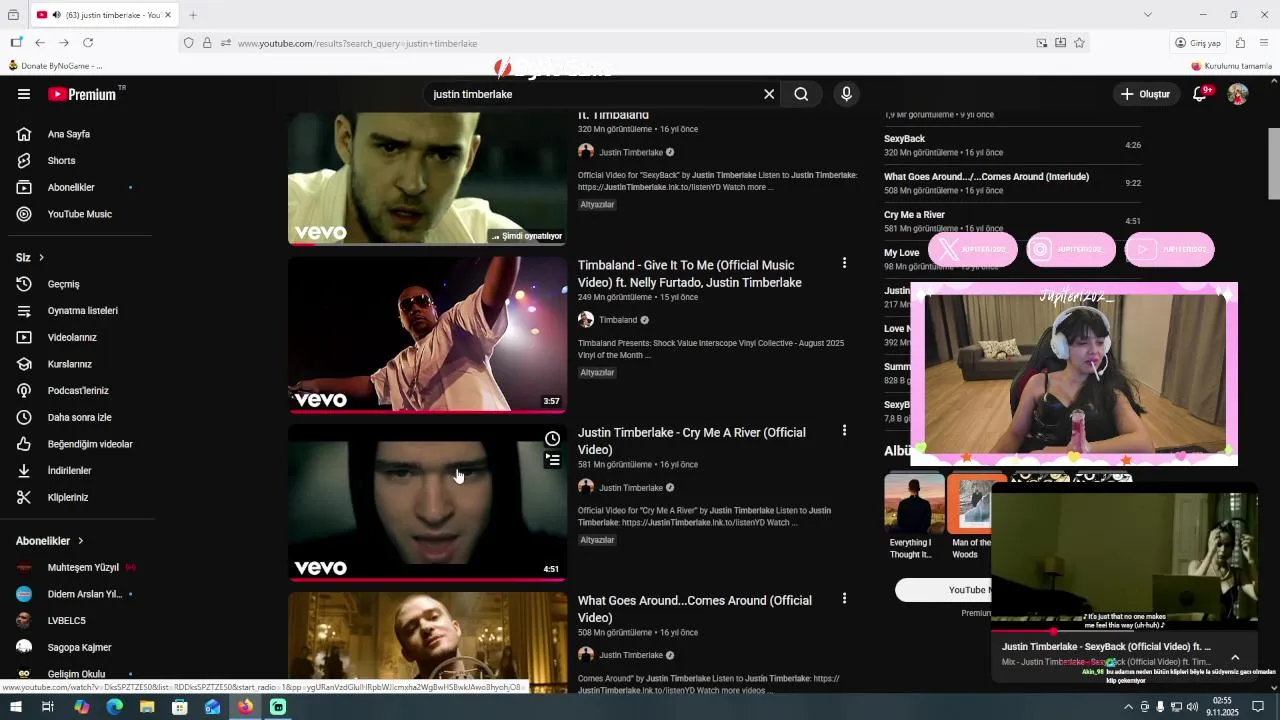Viewport: 1280px width, 720px height.
Task: Open Kurslarınız in the sidebar
Action: tap(76, 364)
